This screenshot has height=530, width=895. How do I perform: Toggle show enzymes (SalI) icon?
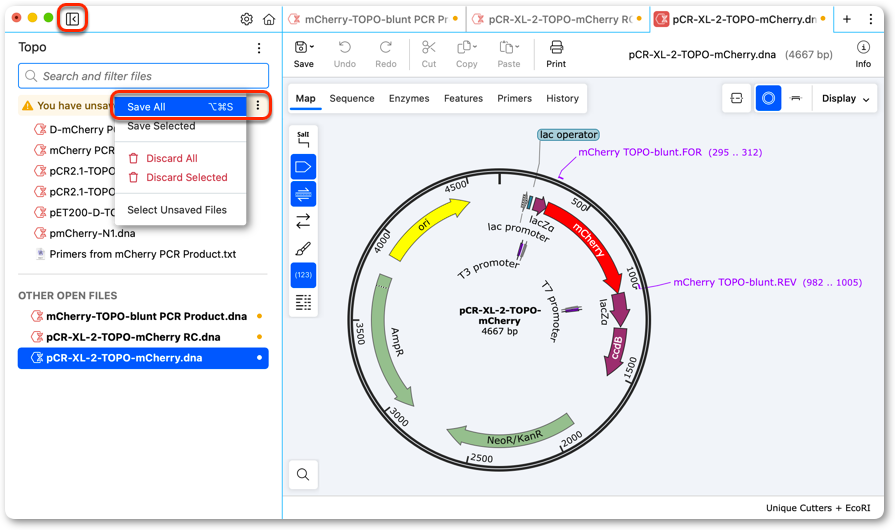pyautogui.click(x=303, y=139)
